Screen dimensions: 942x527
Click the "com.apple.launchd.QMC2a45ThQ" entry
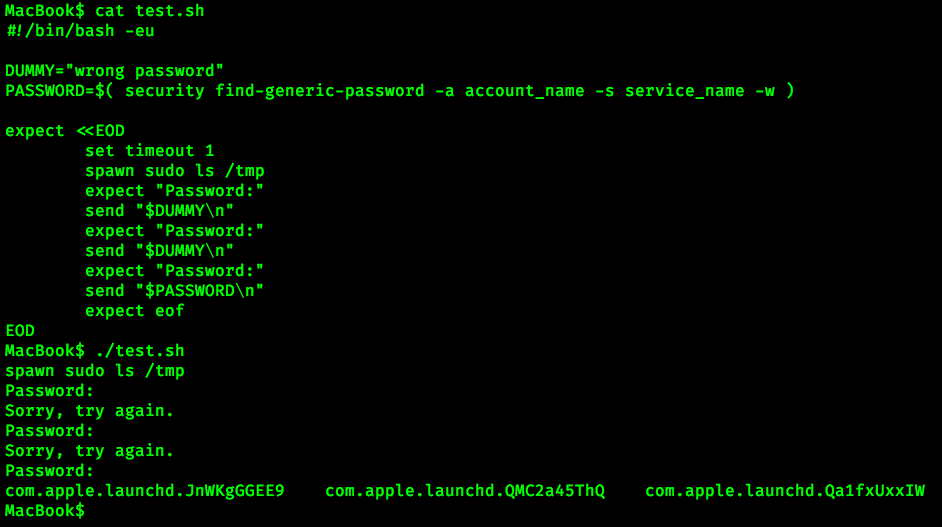point(465,491)
